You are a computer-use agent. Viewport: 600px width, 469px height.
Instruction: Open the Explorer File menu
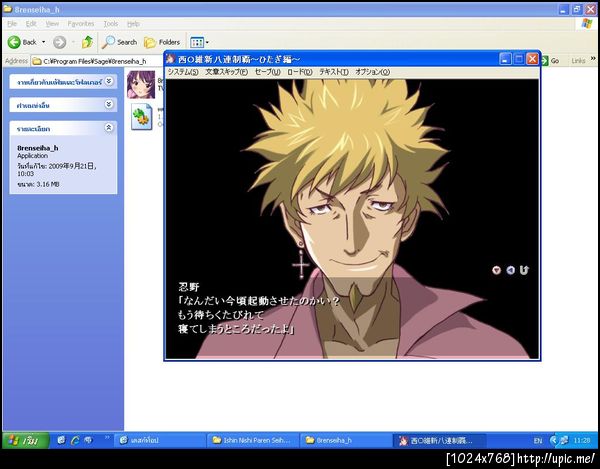(x=12, y=24)
